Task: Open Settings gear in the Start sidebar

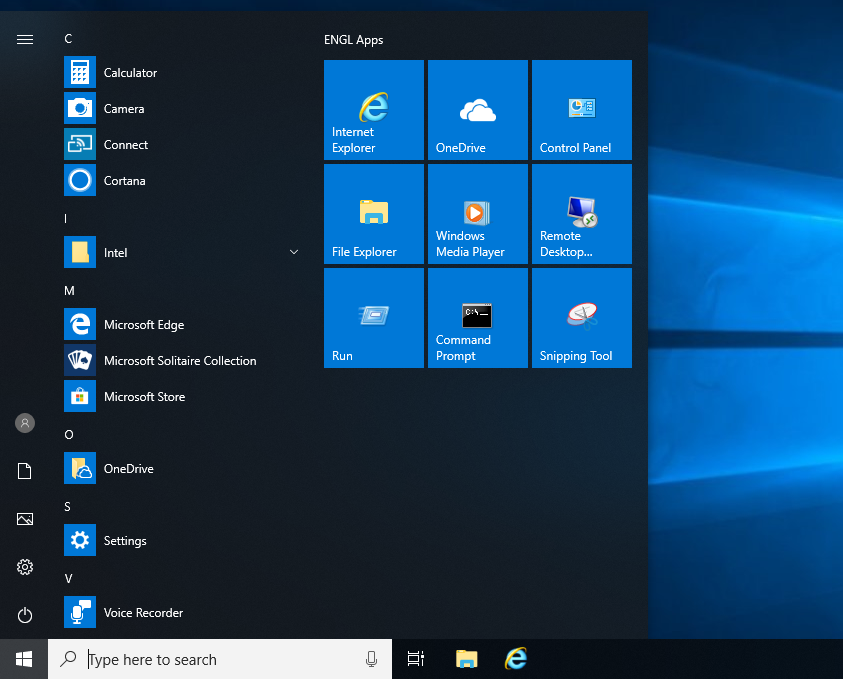Action: (x=25, y=567)
